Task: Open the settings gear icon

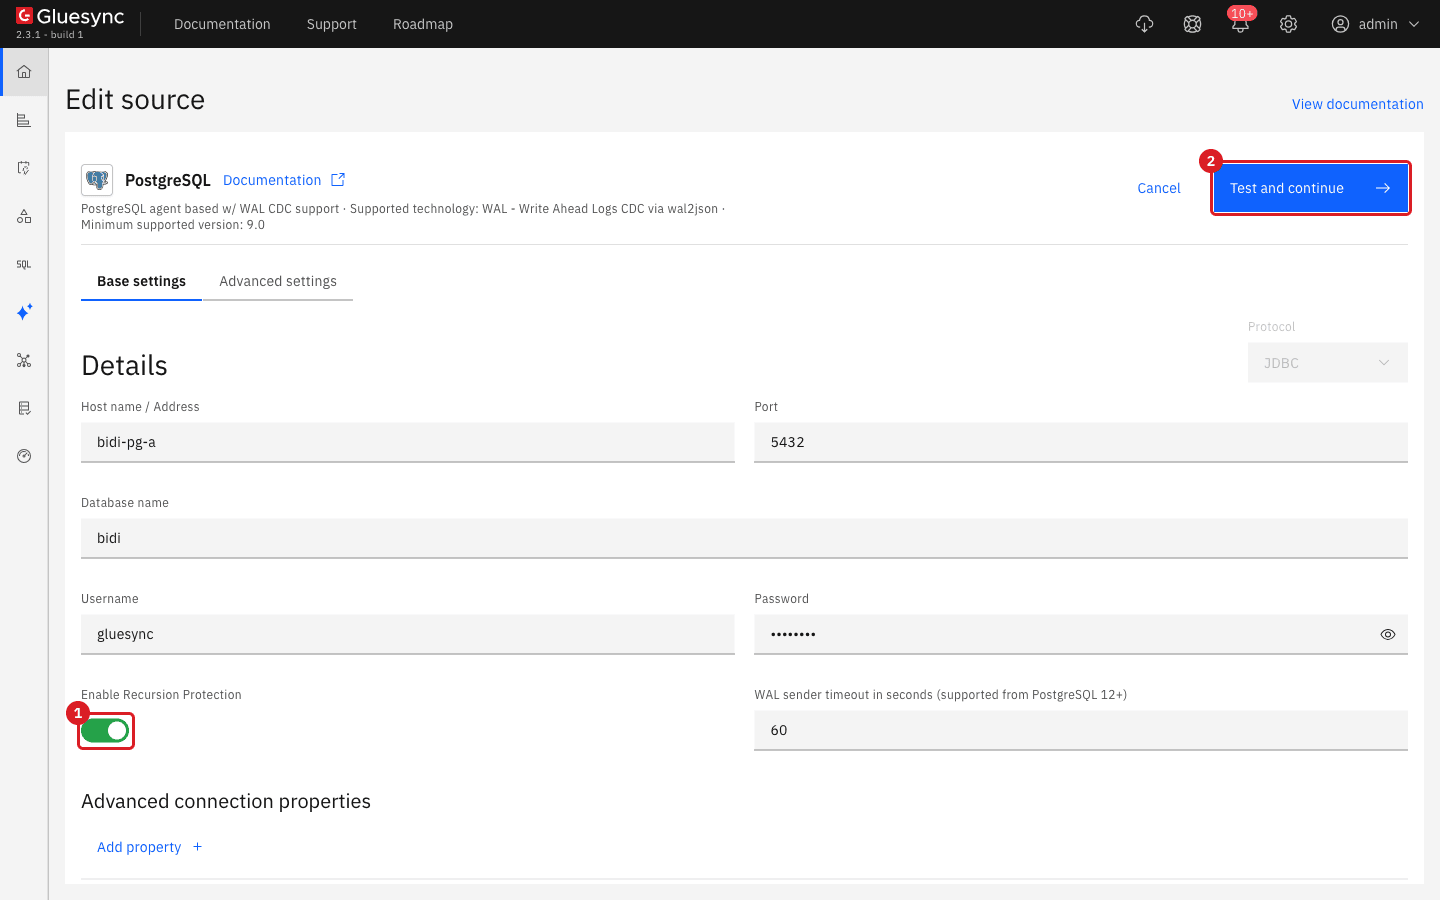Action: [1288, 24]
